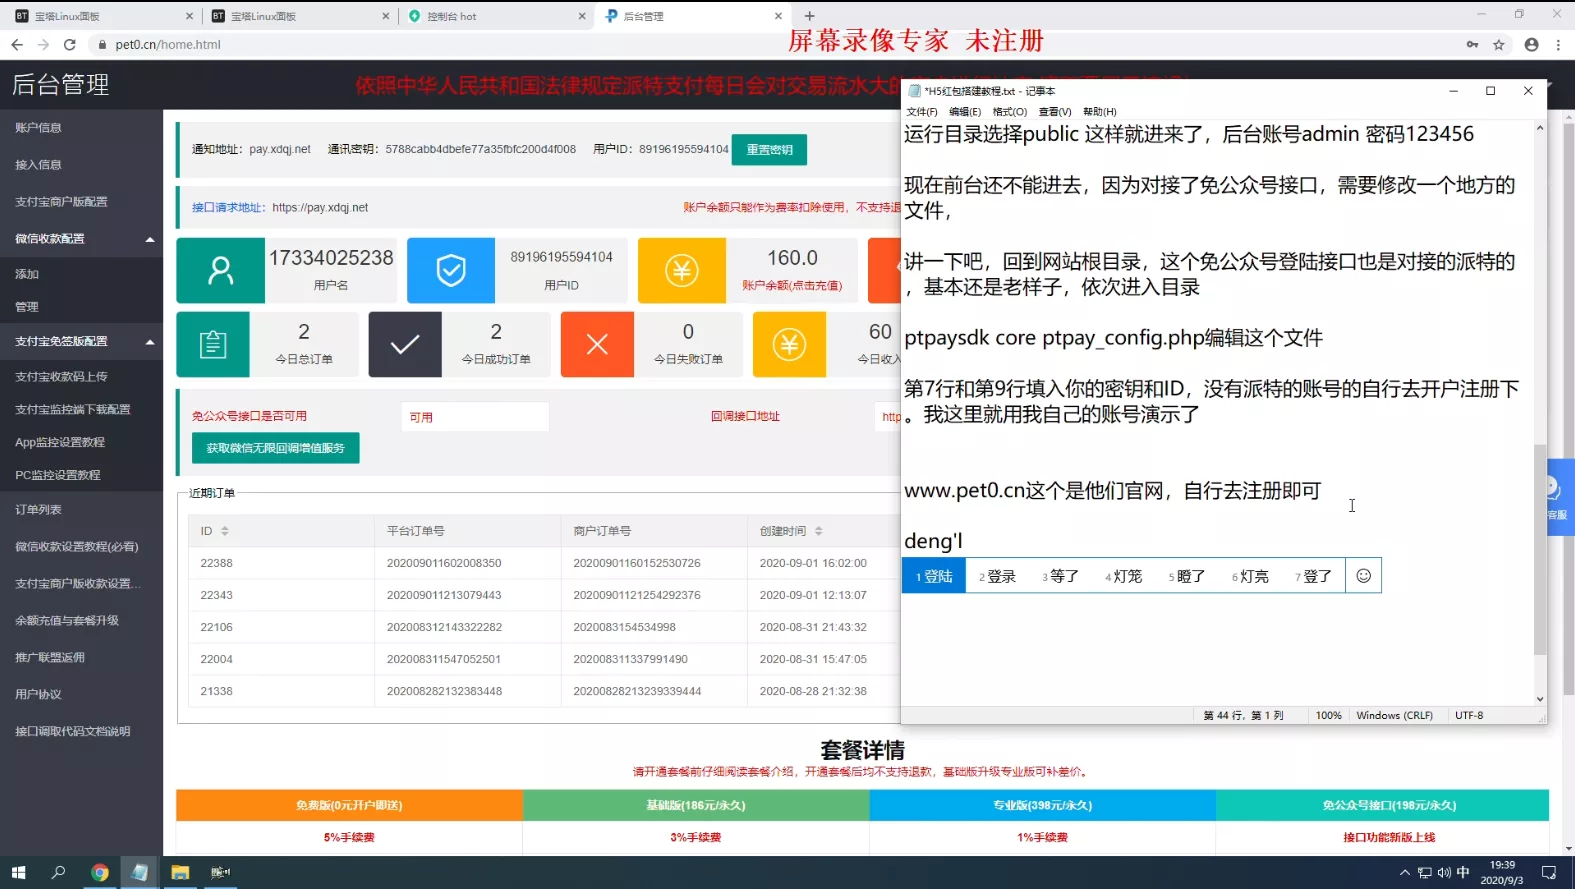Open Notepad 编辑(E) menu

pos(965,112)
